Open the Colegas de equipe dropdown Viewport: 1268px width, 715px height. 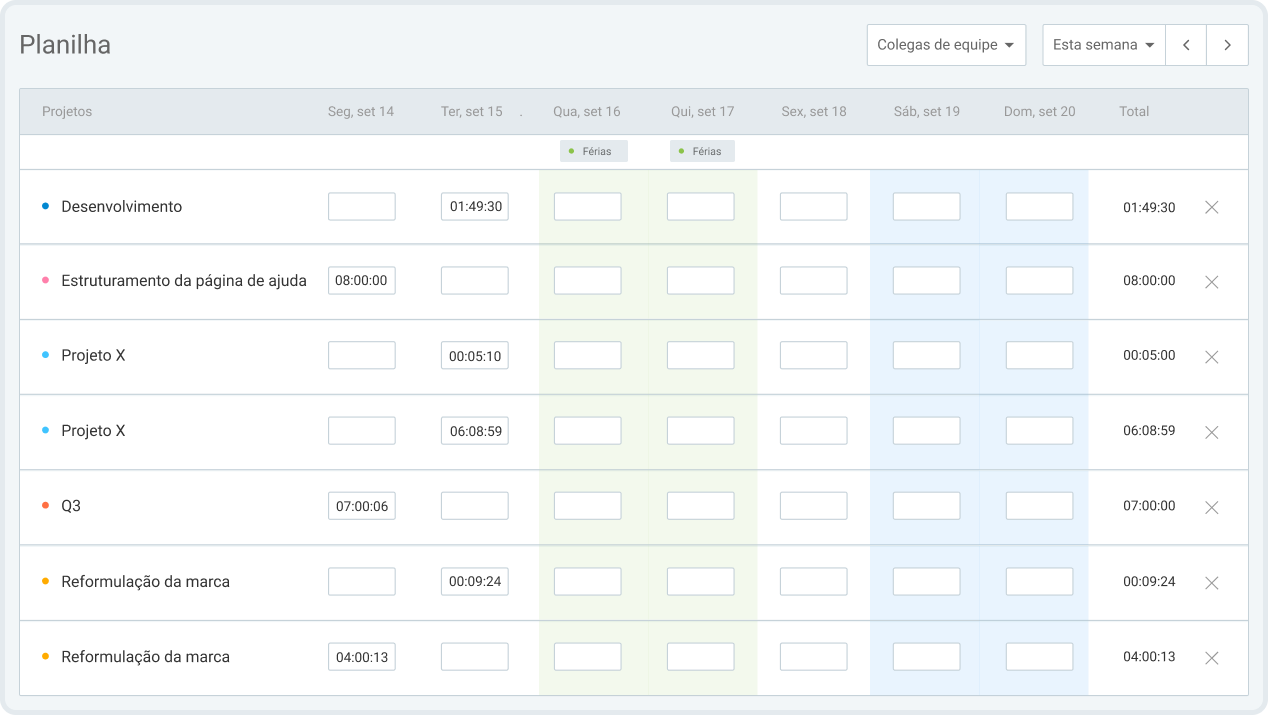click(945, 45)
